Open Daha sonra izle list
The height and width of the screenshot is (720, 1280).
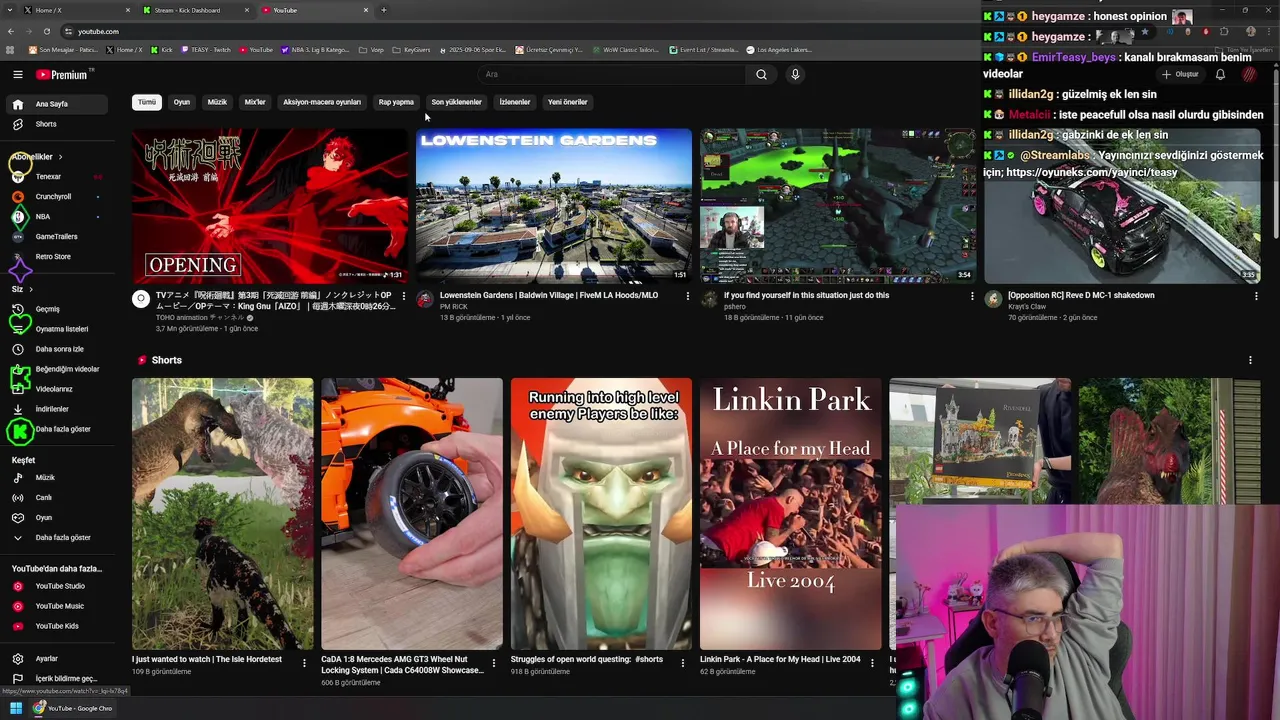coord(58,349)
